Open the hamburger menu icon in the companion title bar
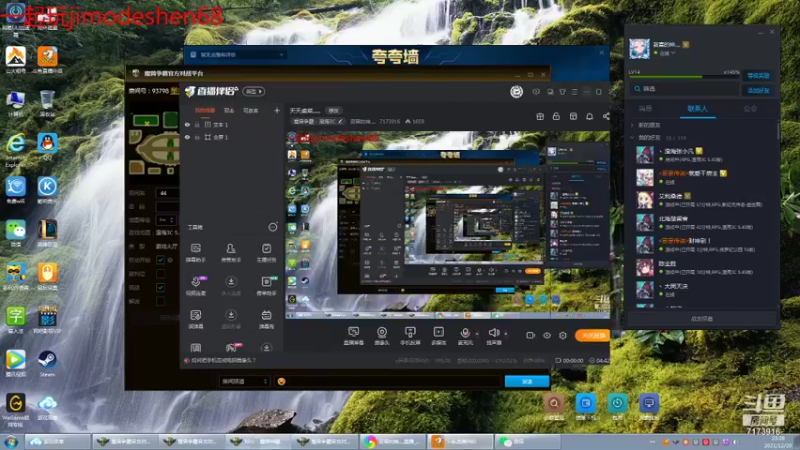 click(574, 92)
